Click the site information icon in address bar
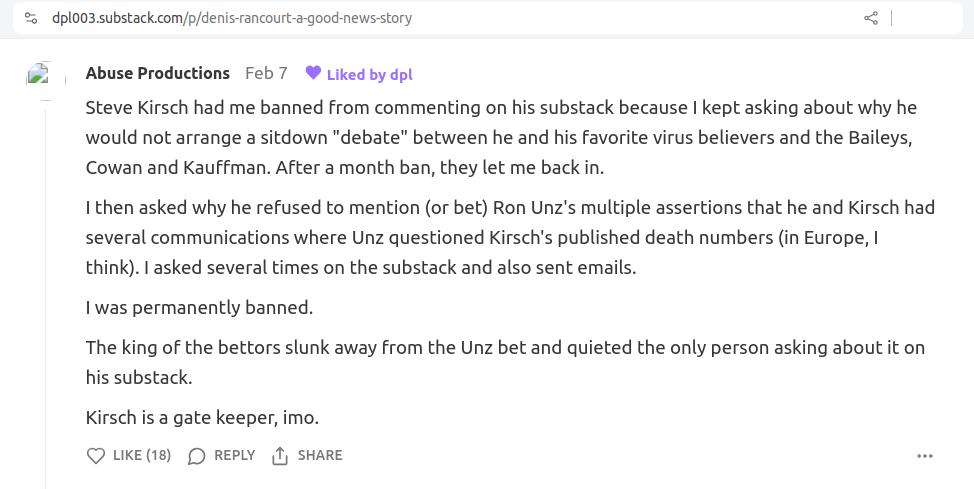 [31, 18]
